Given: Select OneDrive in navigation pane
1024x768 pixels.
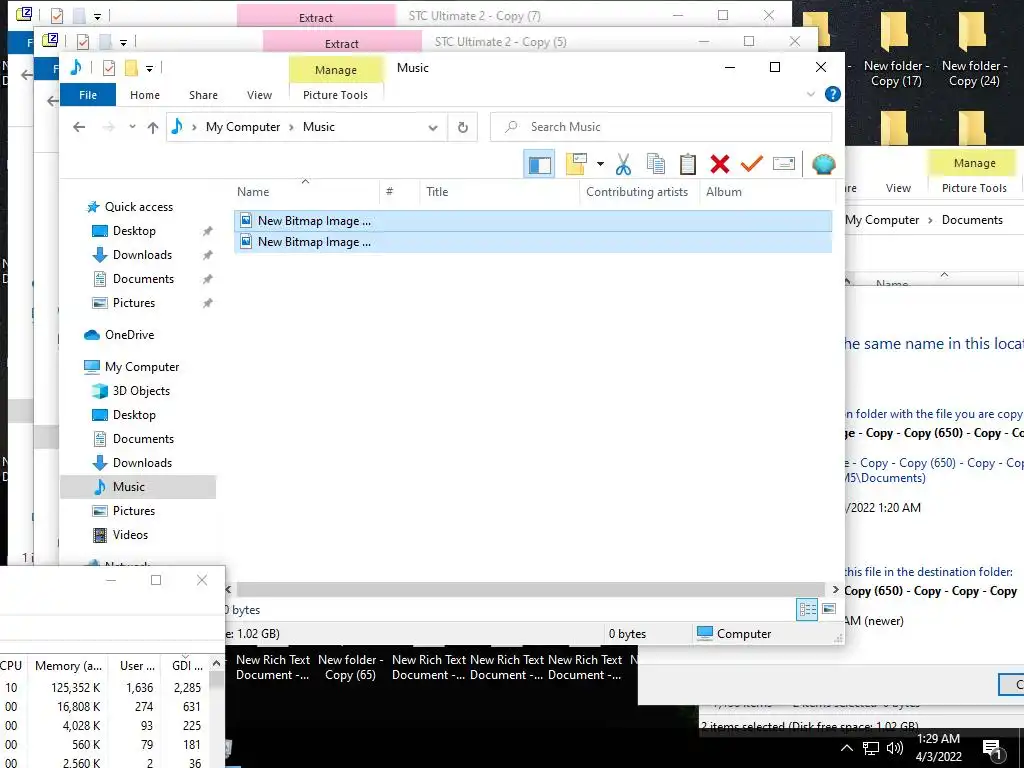Looking at the screenshot, I should click(x=129, y=334).
